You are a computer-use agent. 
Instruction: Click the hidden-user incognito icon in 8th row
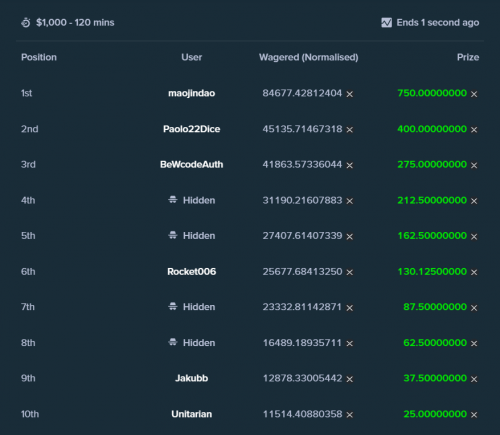[173, 342]
